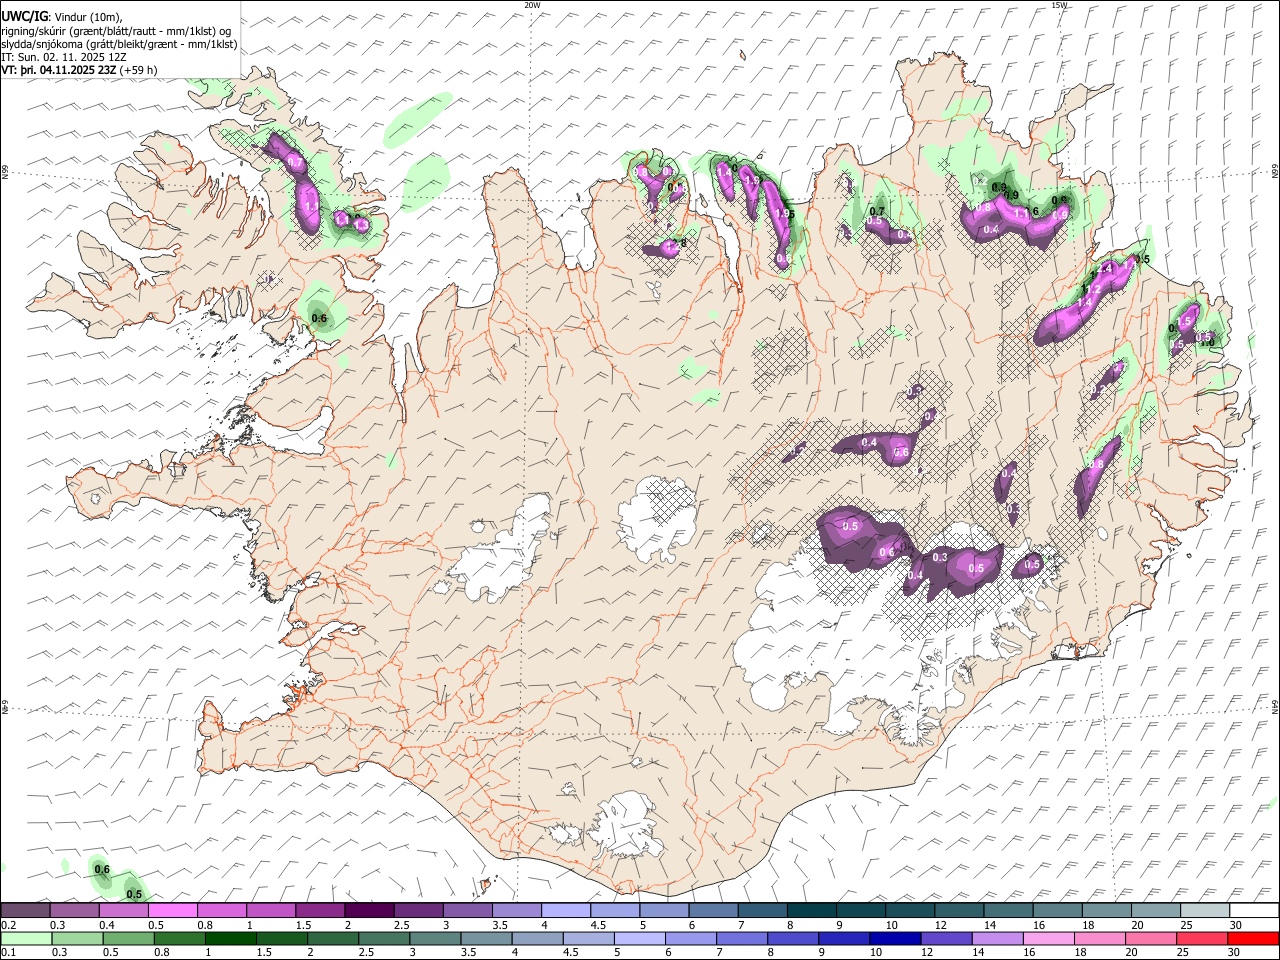Click the initial time 'IT: Sun. 02. 11. 2025 12Z'
1280x960 pixels.
64,57
